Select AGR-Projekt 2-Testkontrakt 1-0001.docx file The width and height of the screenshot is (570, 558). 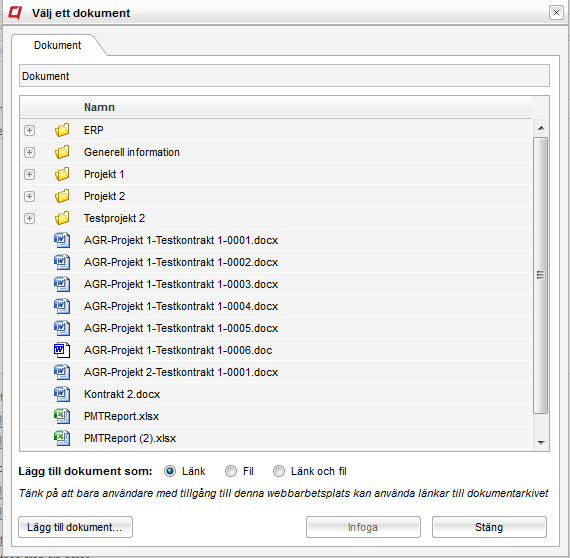pyautogui.click(x=276, y=372)
